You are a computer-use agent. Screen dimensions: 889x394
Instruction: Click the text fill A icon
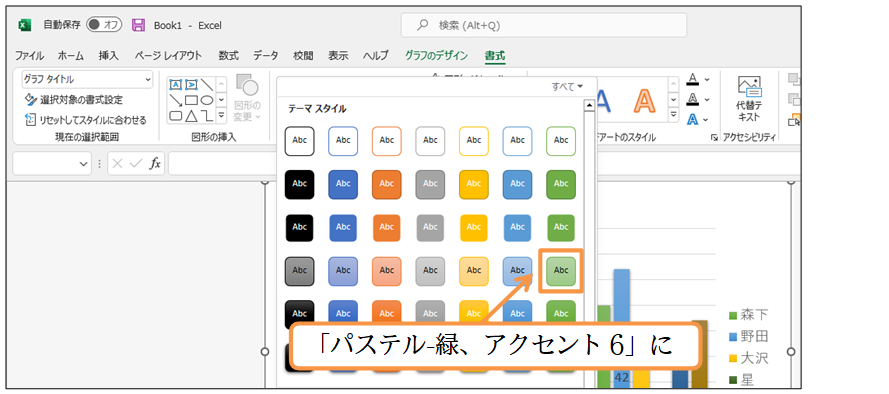coord(692,80)
